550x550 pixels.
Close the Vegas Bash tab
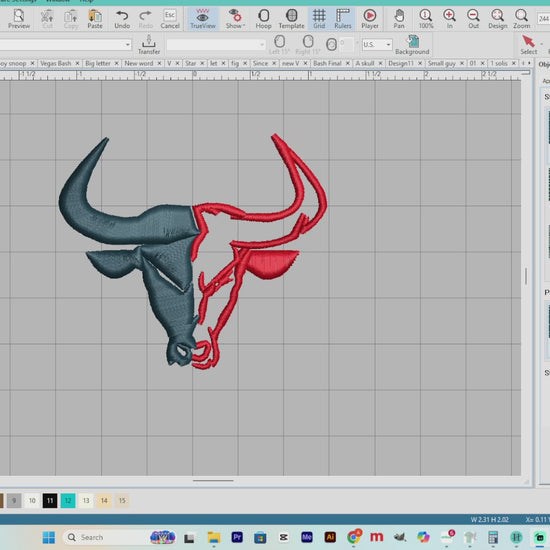(x=78, y=63)
